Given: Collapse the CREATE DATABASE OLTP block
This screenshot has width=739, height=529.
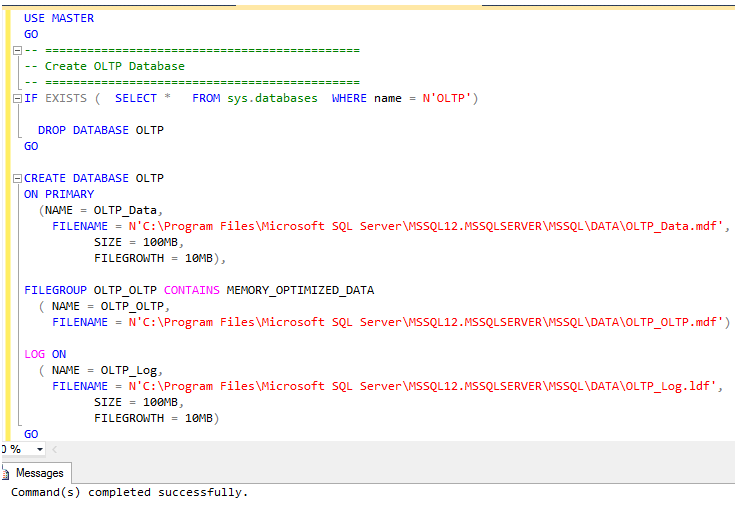Looking at the screenshot, I should pyautogui.click(x=17, y=178).
